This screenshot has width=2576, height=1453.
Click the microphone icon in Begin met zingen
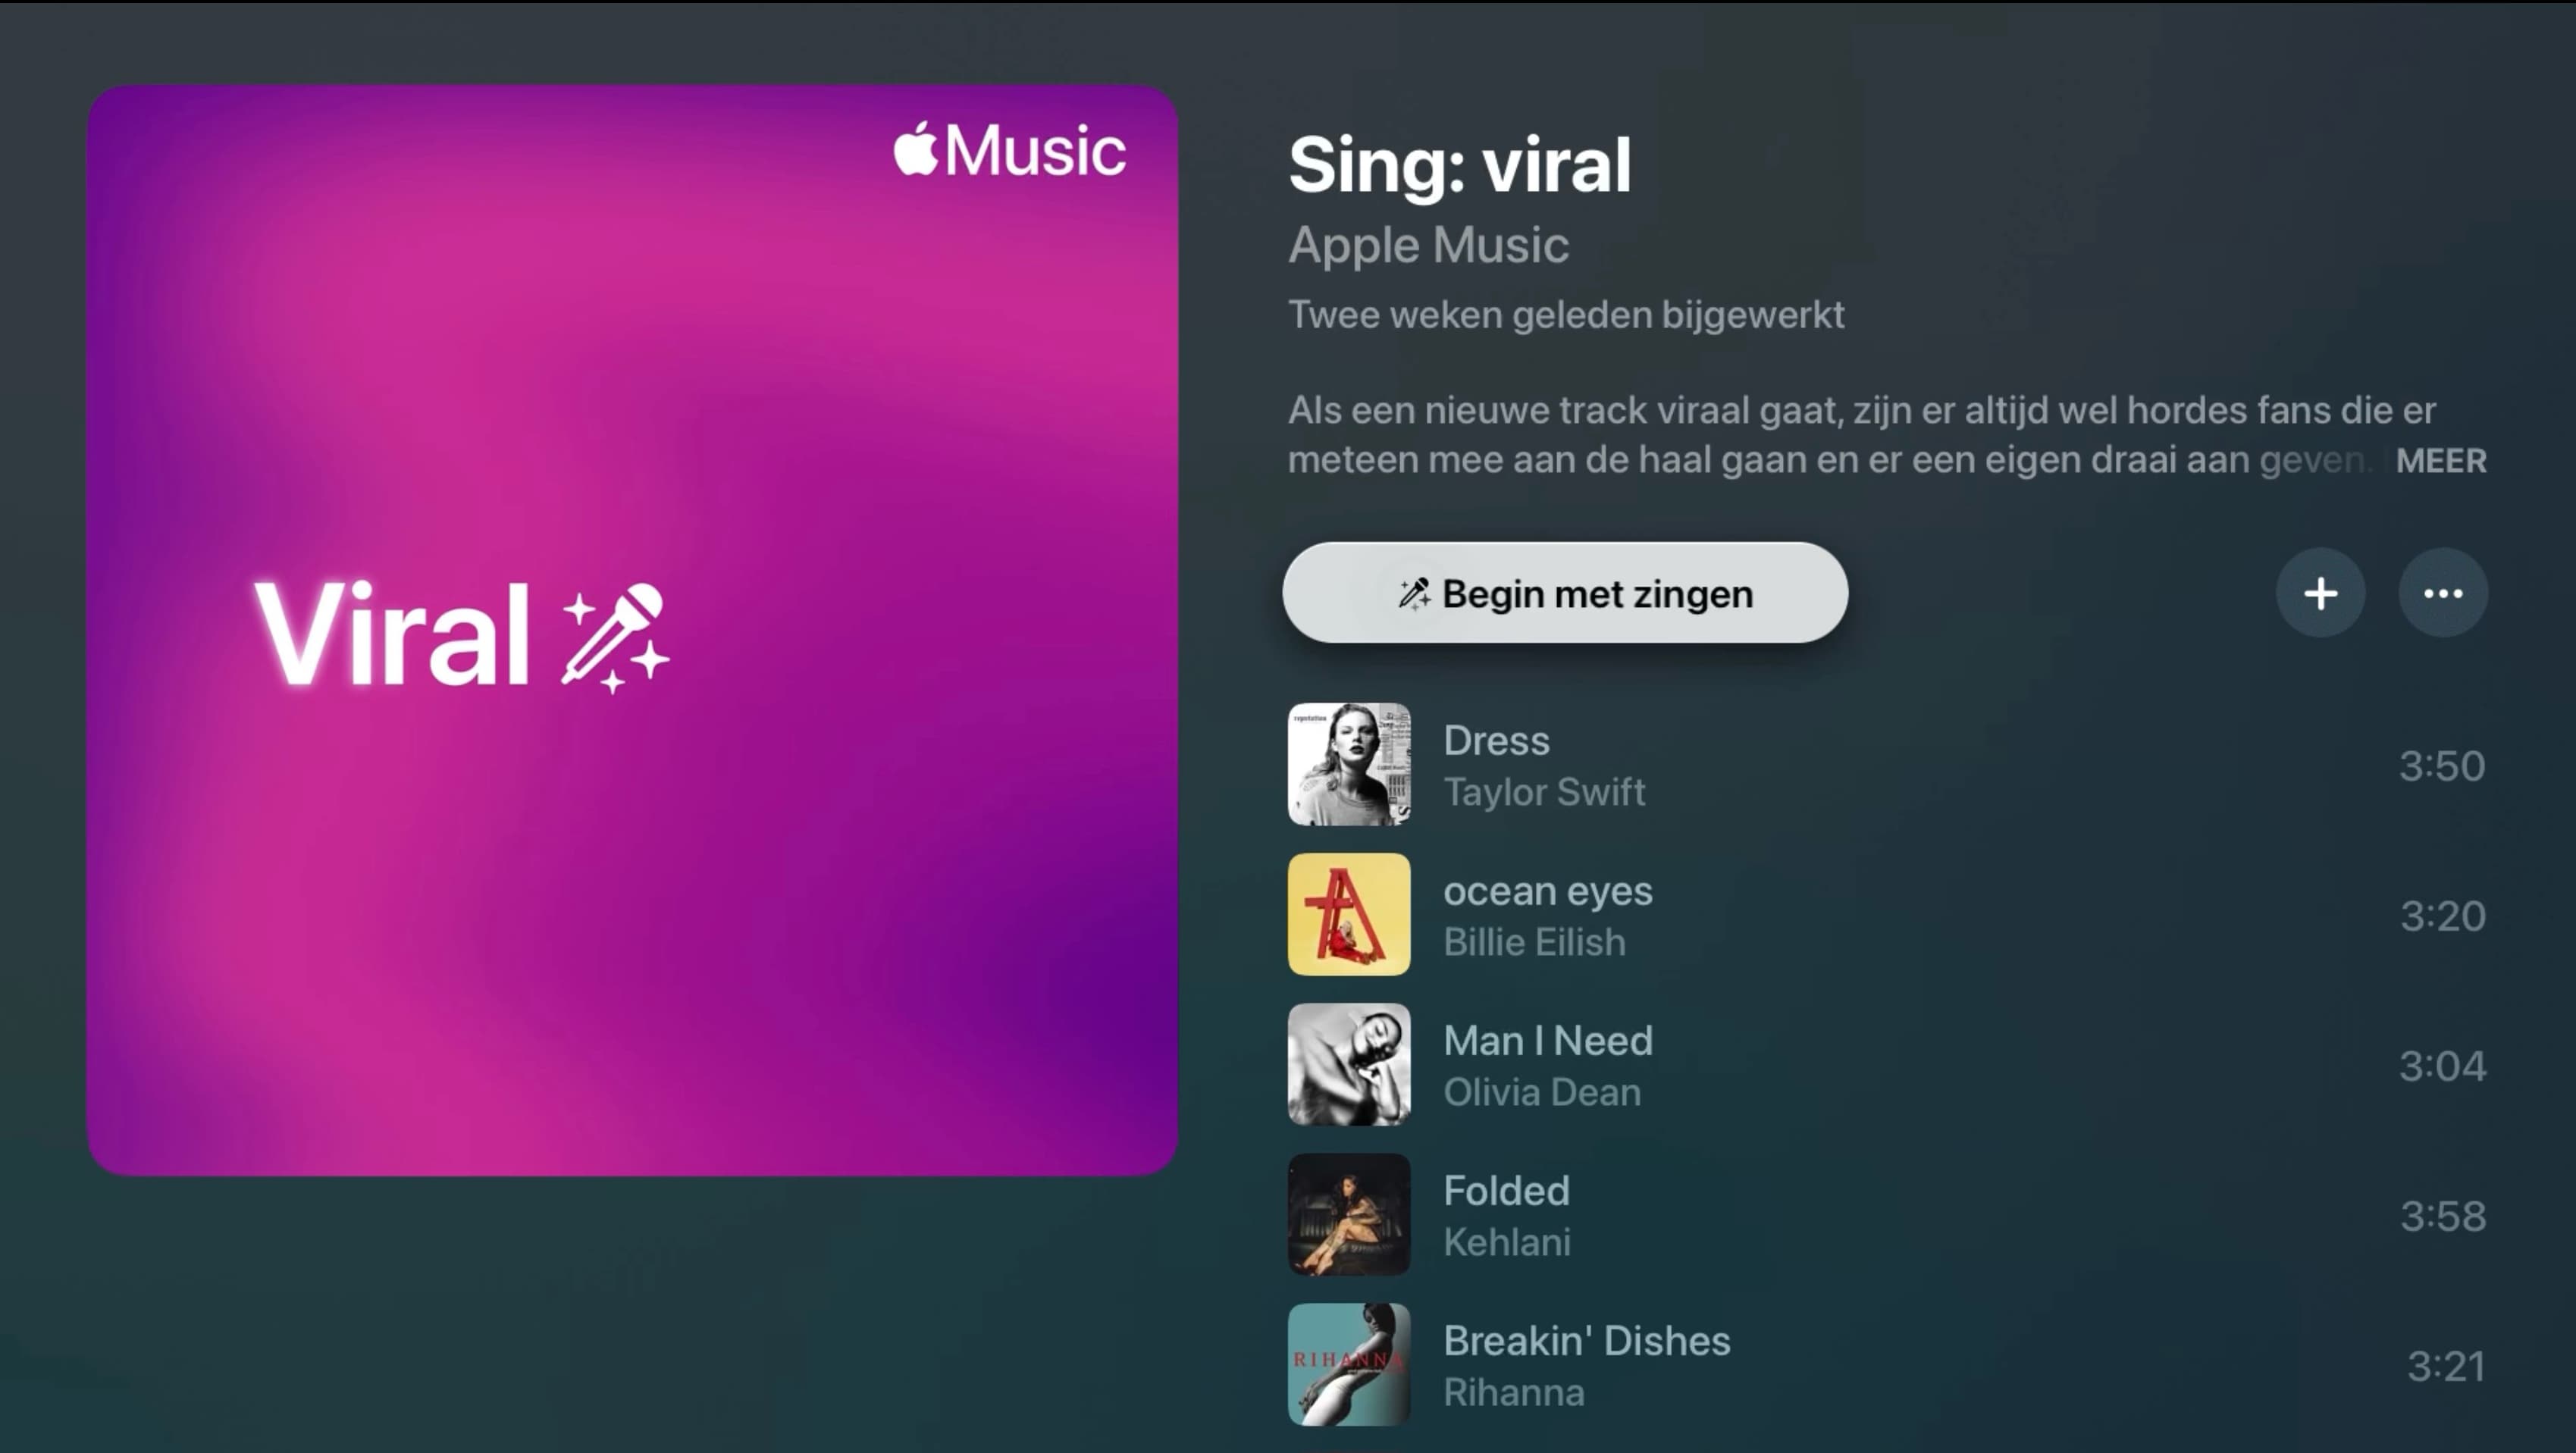1413,593
